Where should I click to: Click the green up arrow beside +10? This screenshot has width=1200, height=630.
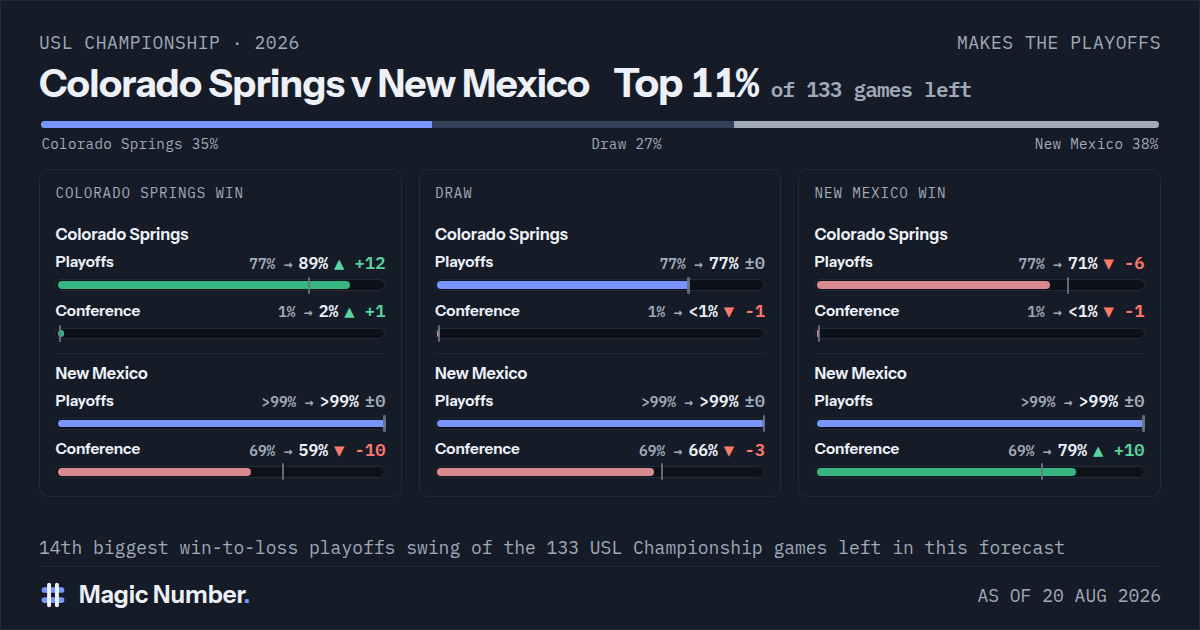(x=1098, y=451)
